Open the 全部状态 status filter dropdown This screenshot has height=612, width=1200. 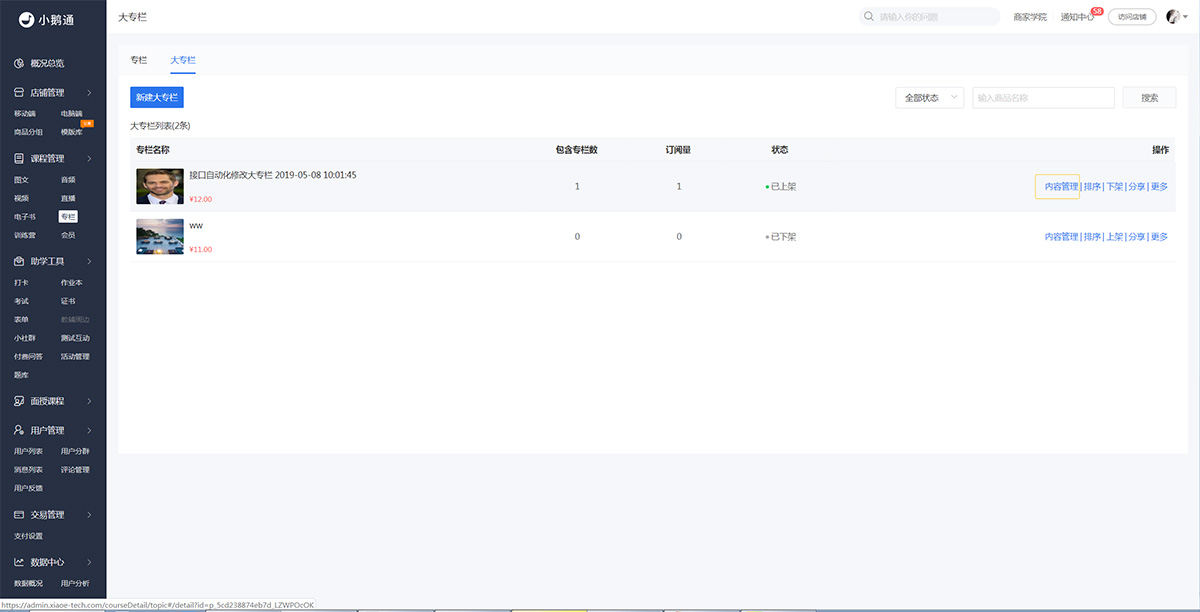[x=929, y=98]
